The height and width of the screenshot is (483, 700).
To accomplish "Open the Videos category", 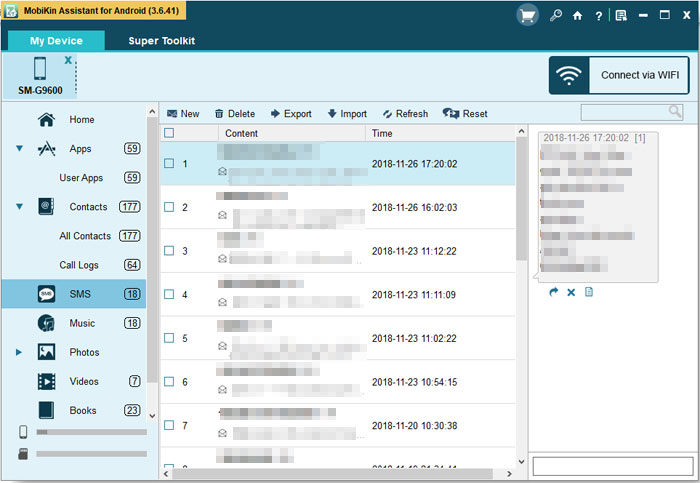I will 84,381.
